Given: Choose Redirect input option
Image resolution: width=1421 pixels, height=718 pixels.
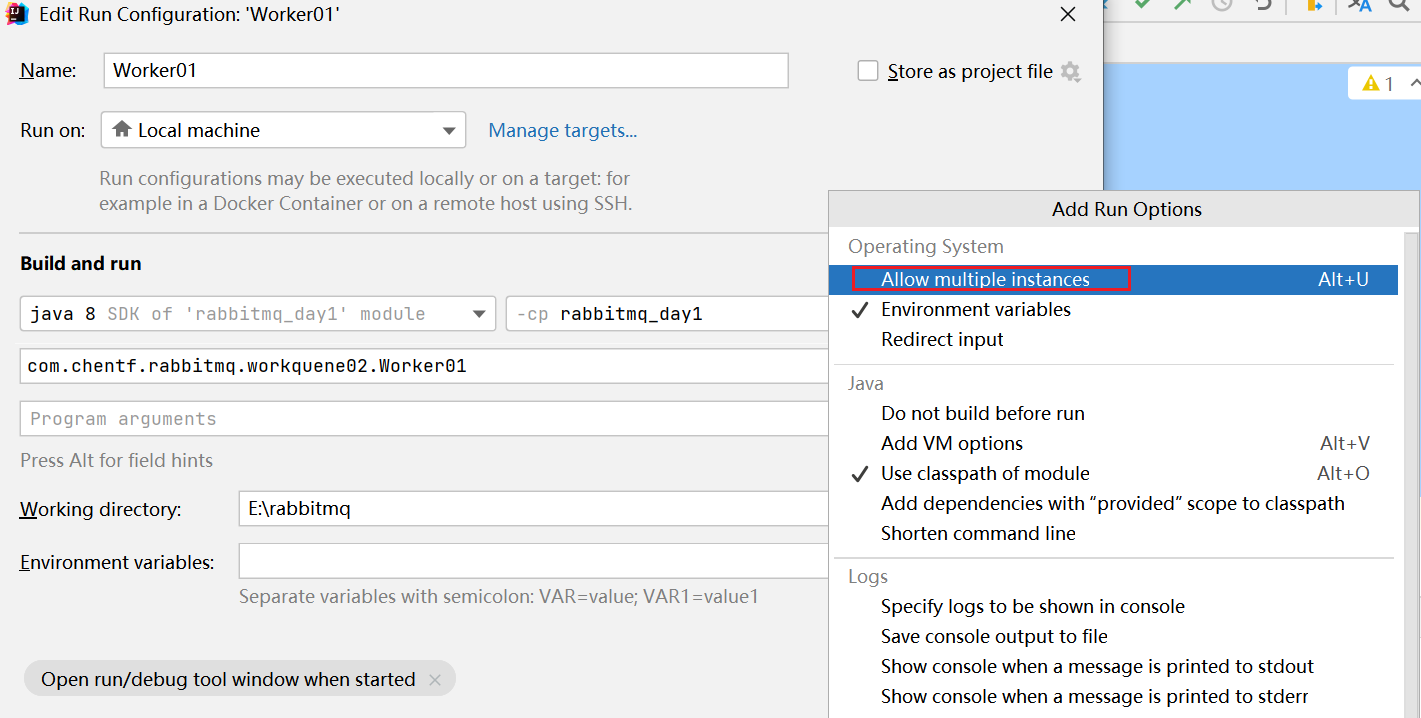Looking at the screenshot, I should pyautogui.click(x=1113, y=339).
